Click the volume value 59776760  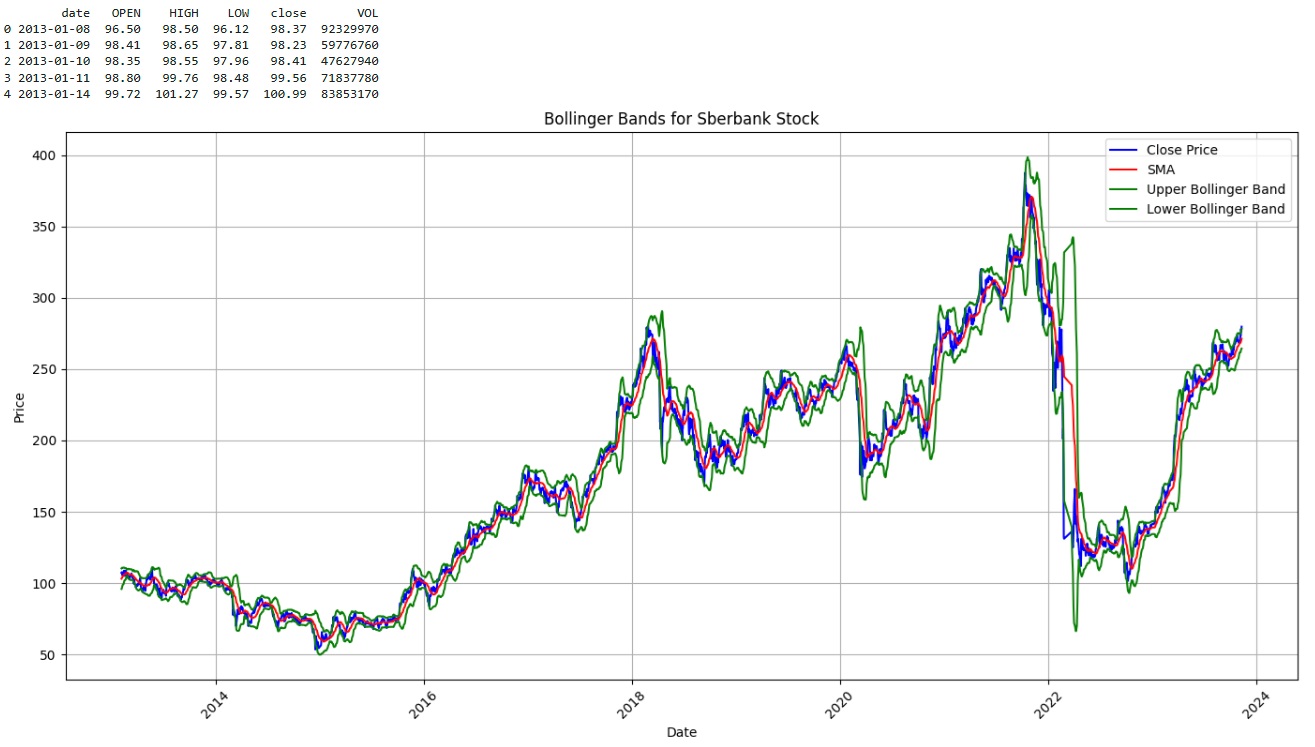[x=350, y=45]
